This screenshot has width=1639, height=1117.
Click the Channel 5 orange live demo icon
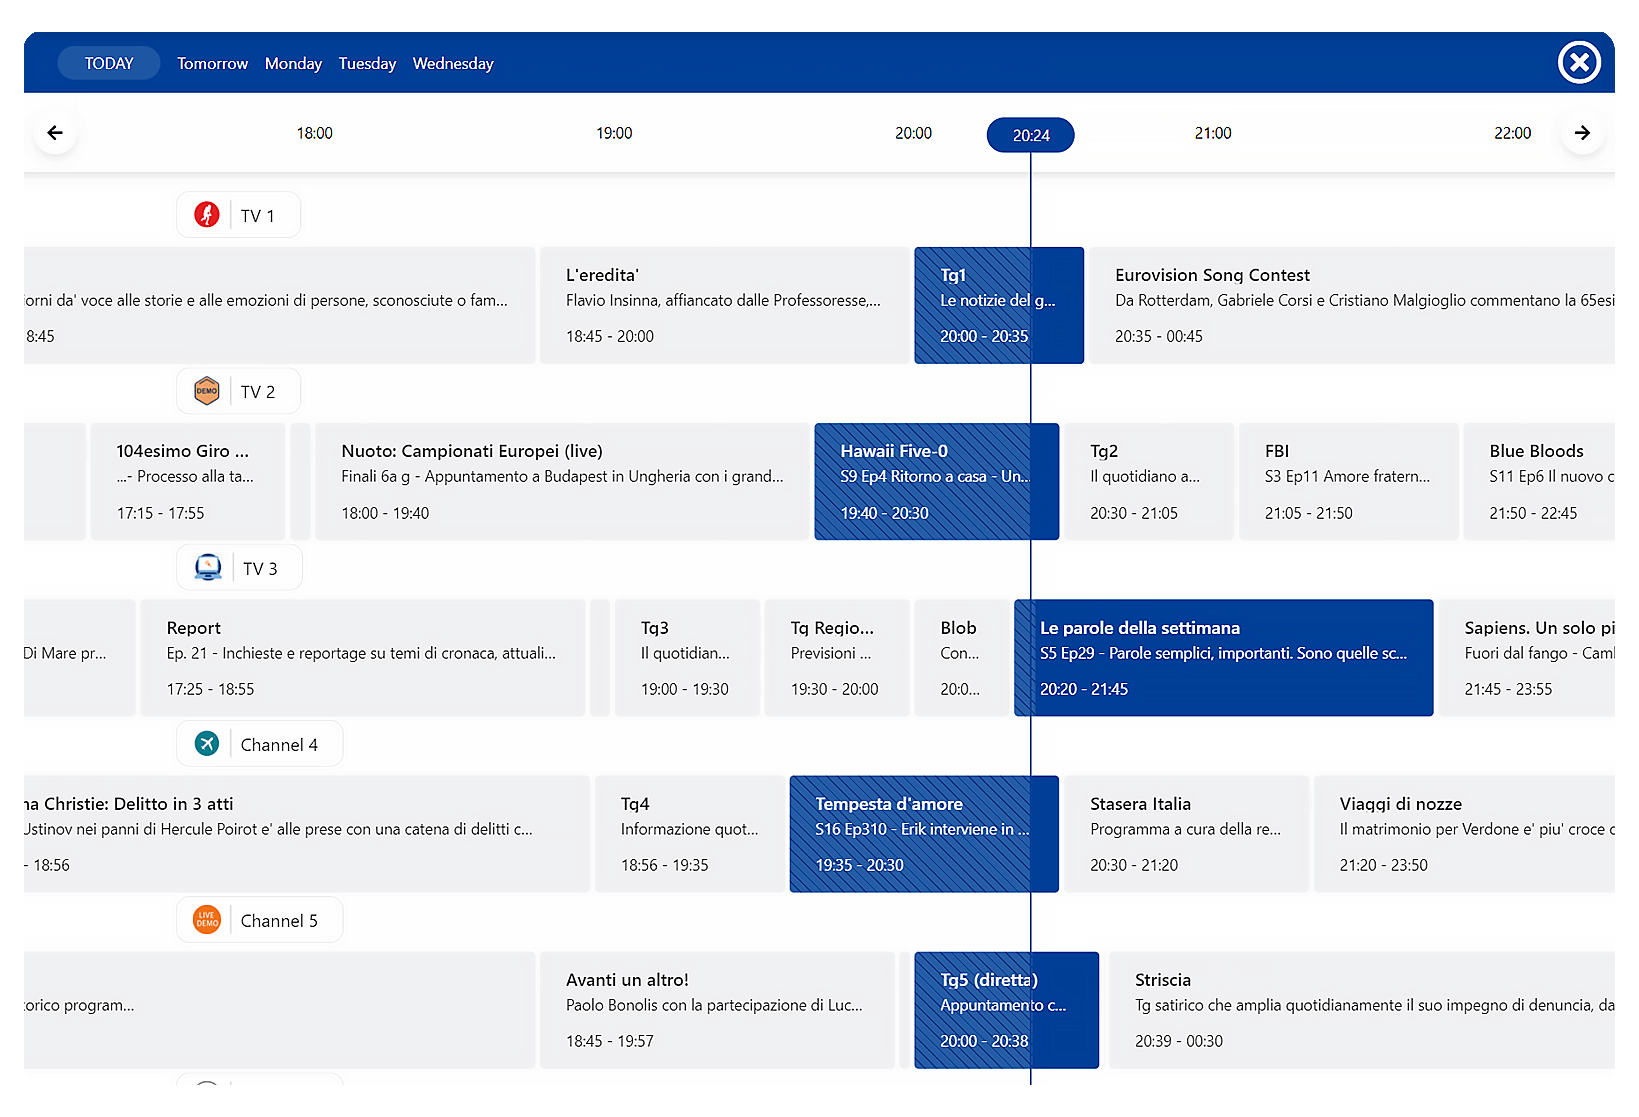click(x=207, y=920)
